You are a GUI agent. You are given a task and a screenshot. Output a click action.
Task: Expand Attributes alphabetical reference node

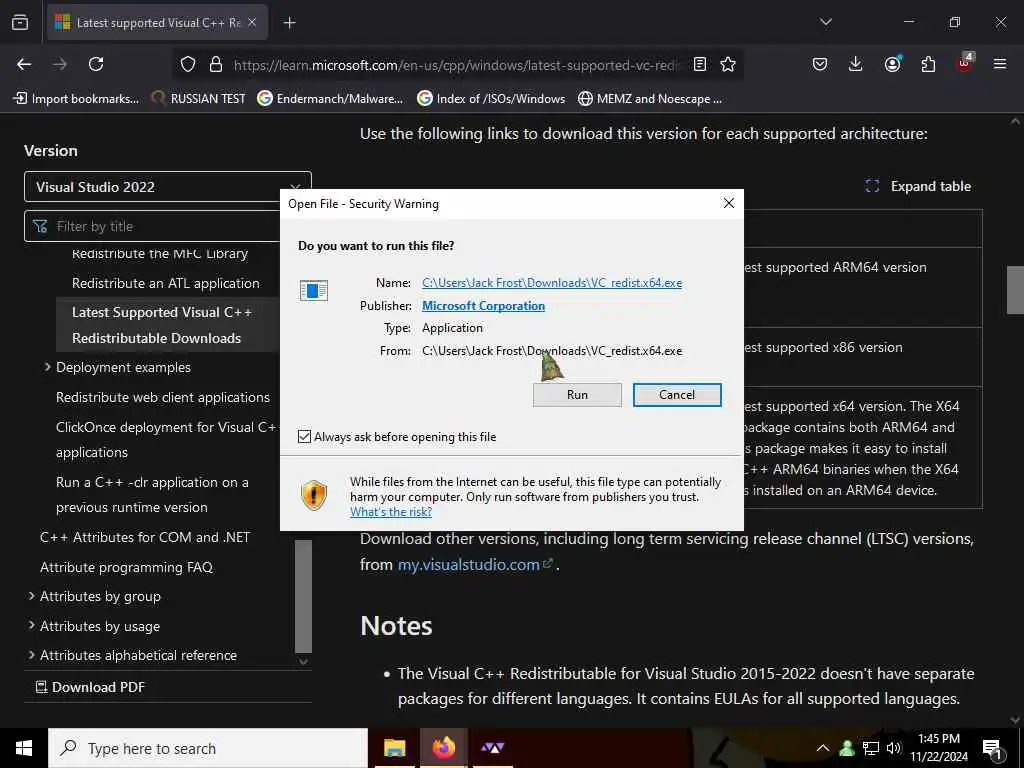coord(31,655)
